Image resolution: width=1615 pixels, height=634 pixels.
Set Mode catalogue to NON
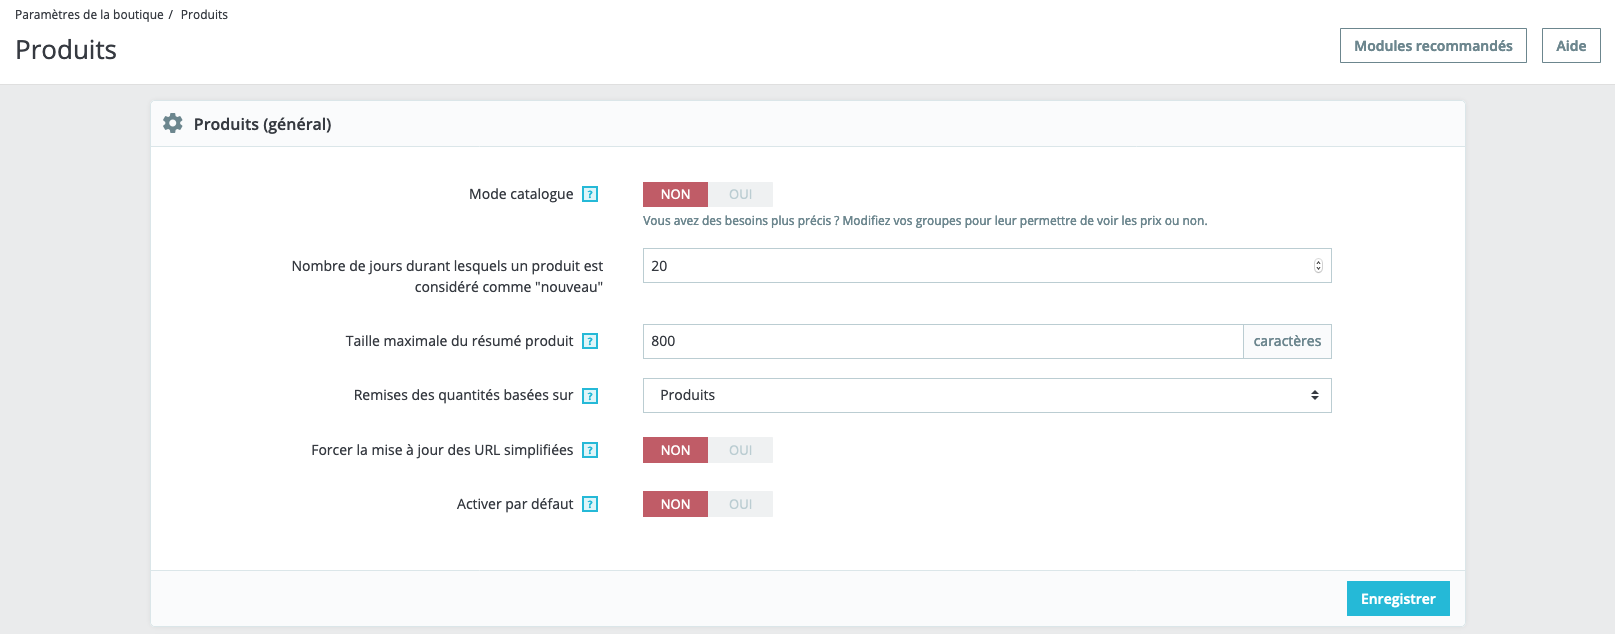tap(675, 194)
